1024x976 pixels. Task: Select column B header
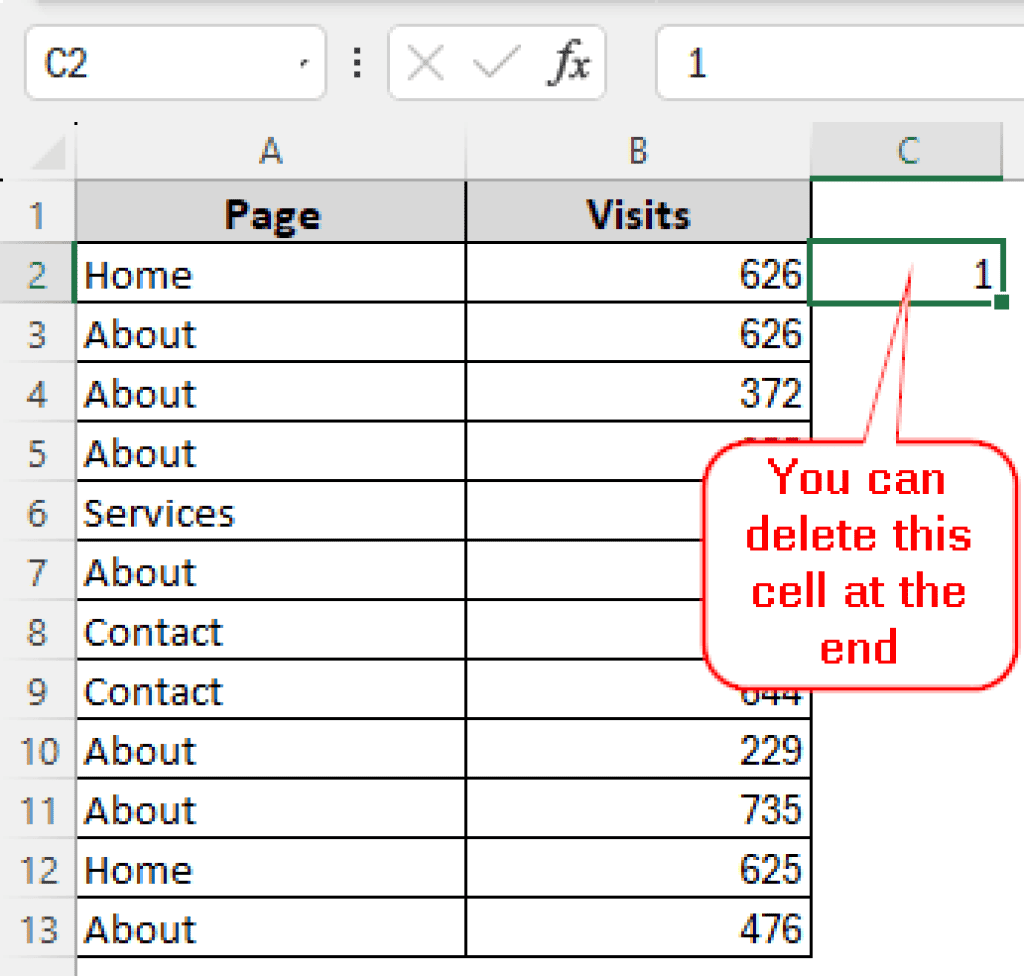(x=637, y=152)
